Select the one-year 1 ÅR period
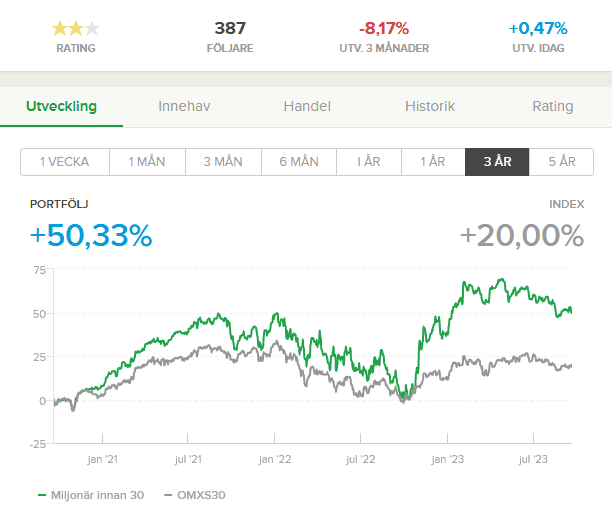Image resolution: width=612 pixels, height=510 pixels. click(x=433, y=162)
